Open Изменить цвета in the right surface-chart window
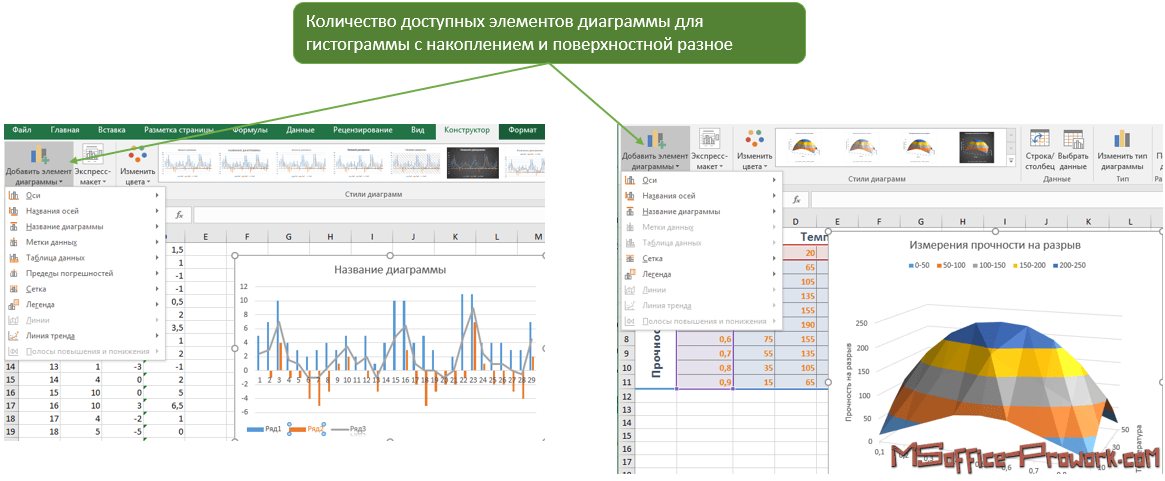 [x=754, y=149]
